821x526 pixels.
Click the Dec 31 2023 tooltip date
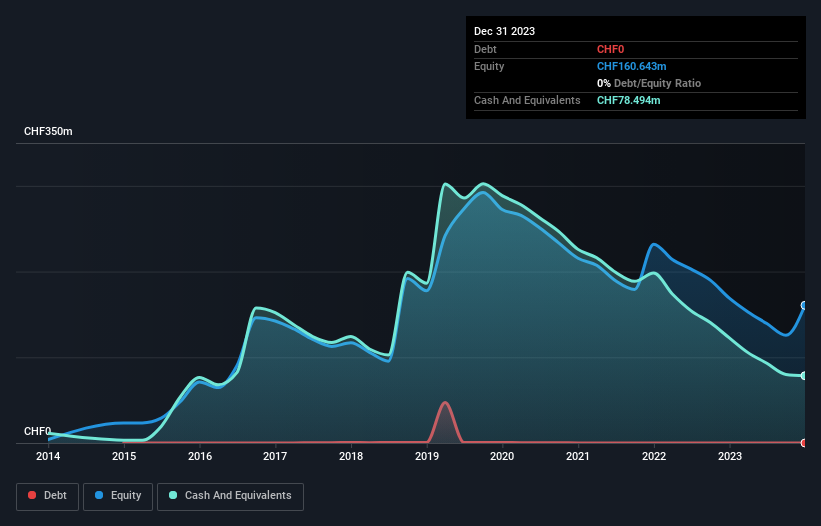(504, 31)
